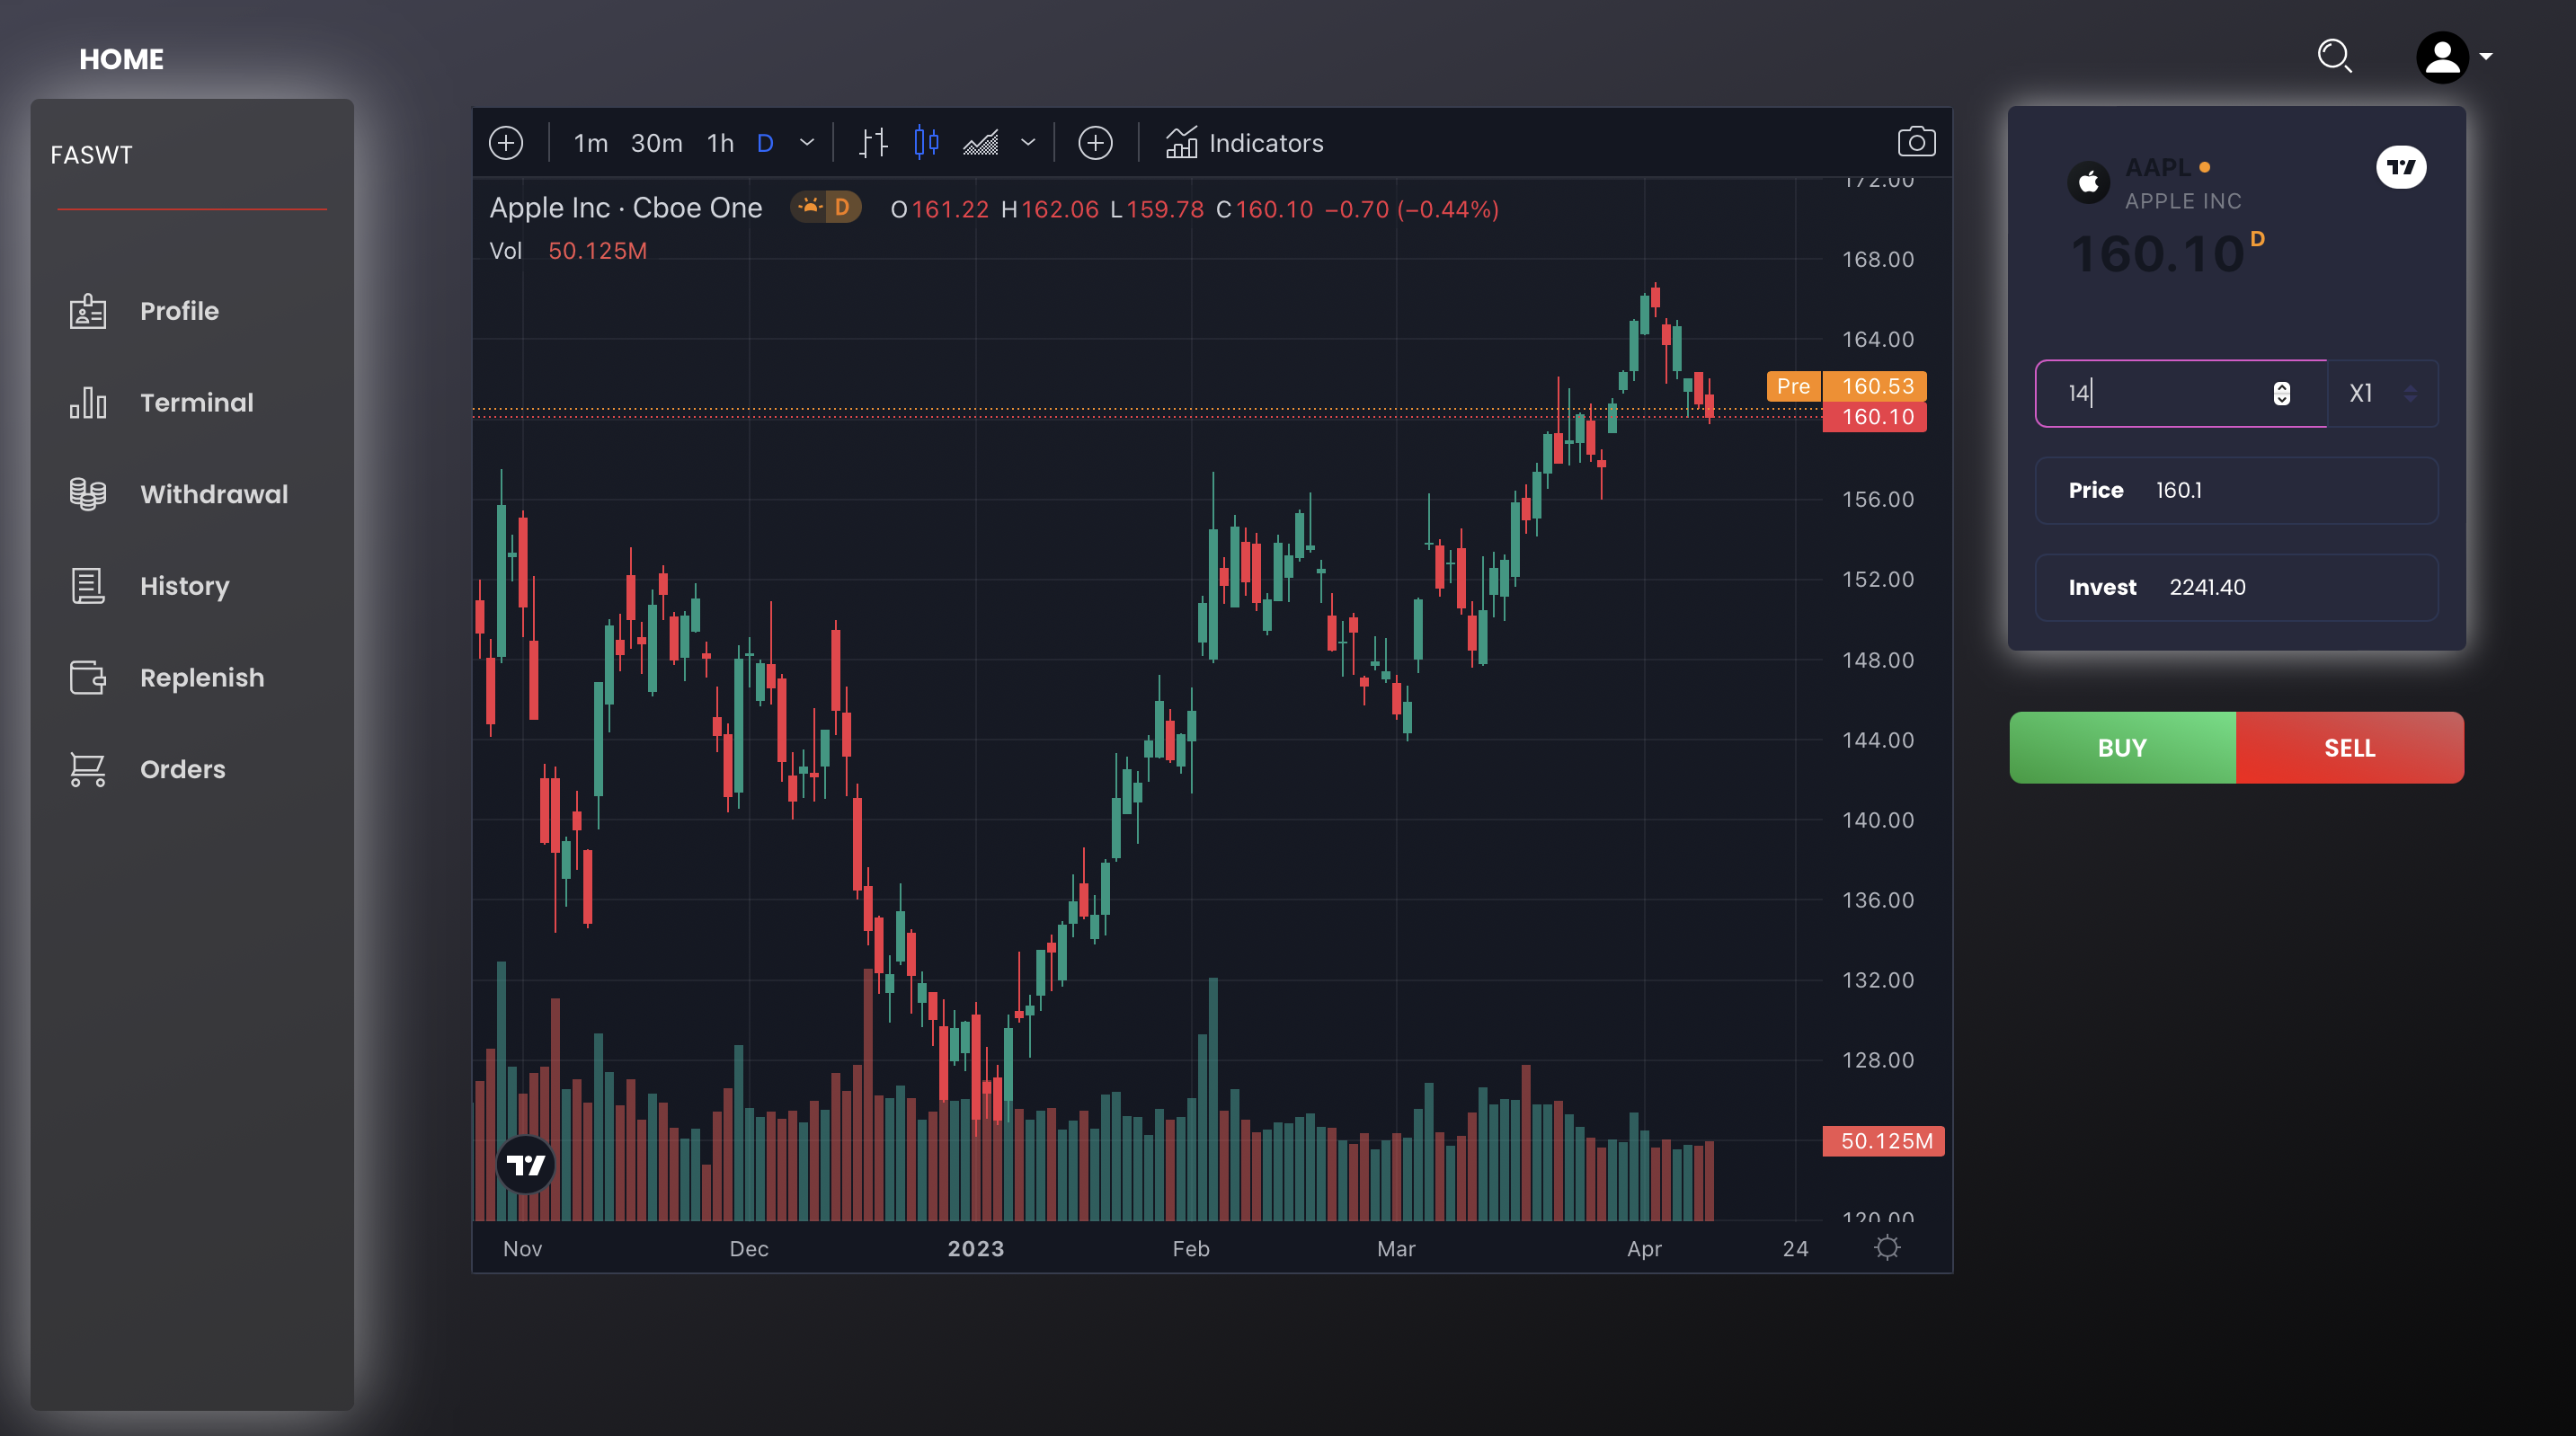
Task: Click the Price 160.1 field
Action: 2236,490
